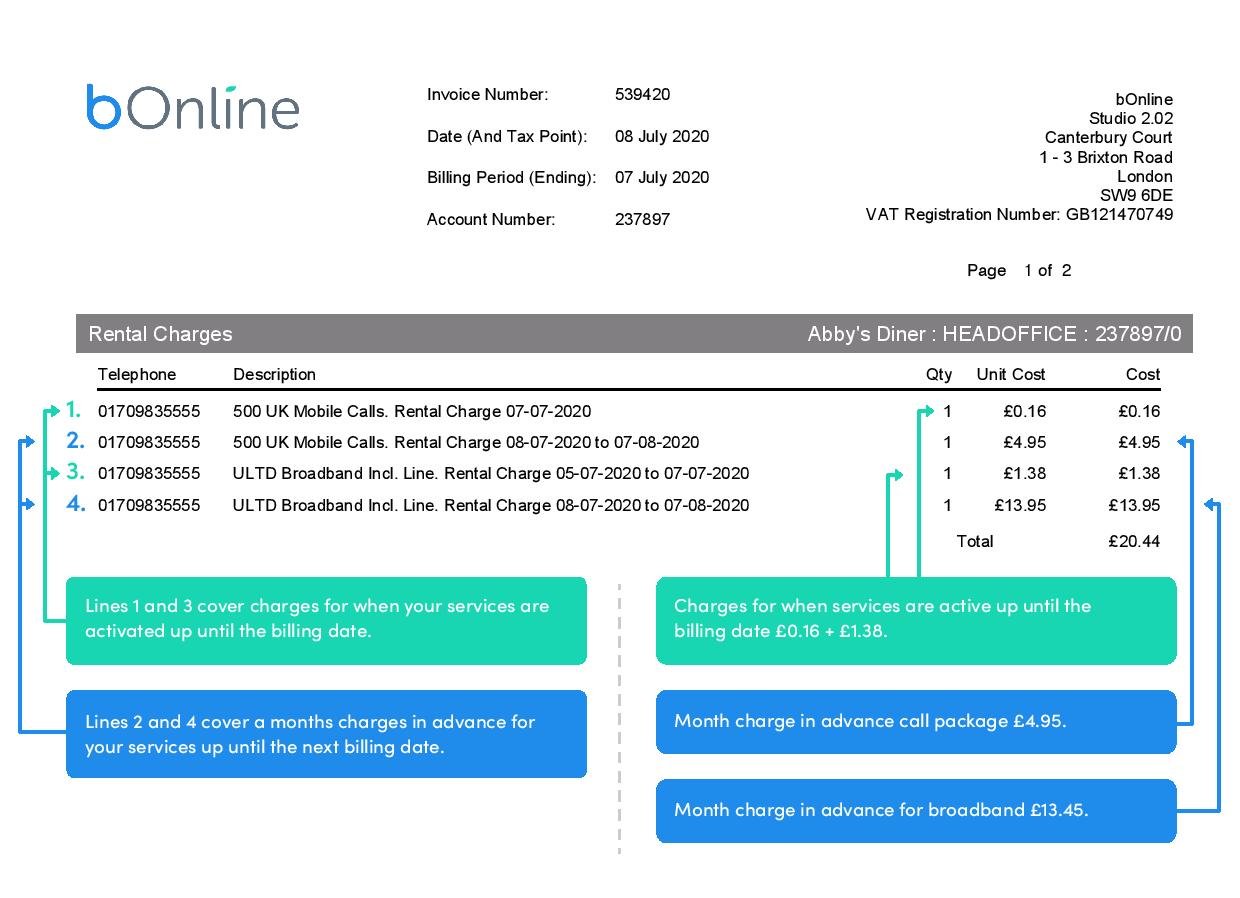Click the 'Lines 2 and 4 cover' blue box
Image resolution: width=1240 pixels, height=898 pixels.
[x=326, y=734]
